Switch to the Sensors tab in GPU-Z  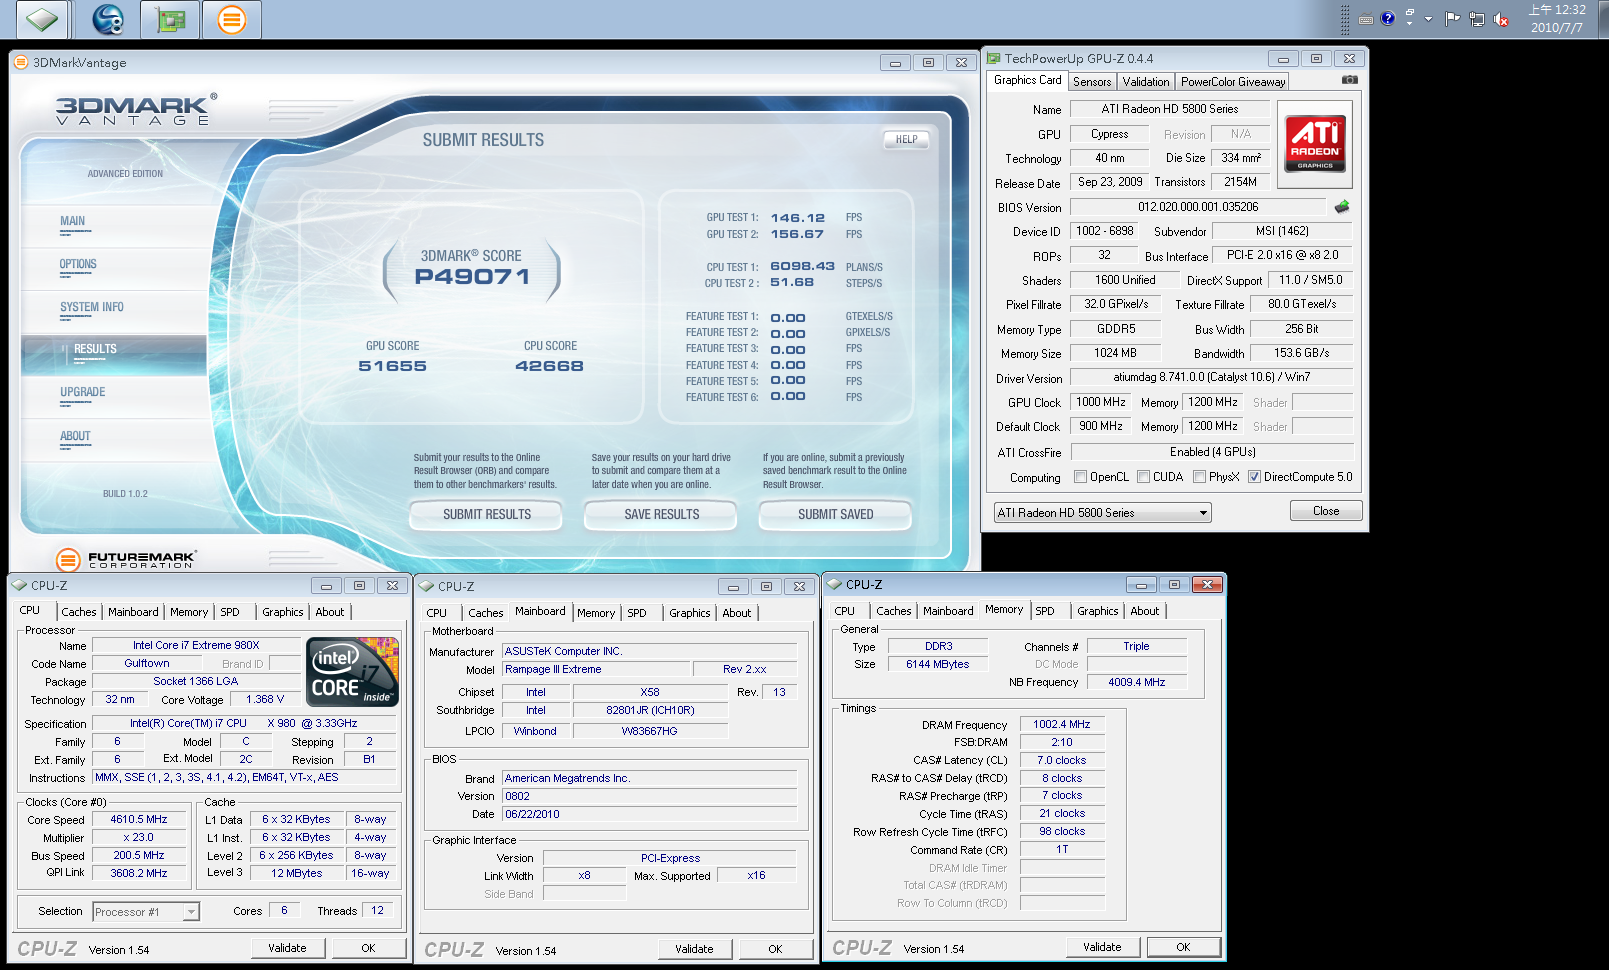[1092, 82]
